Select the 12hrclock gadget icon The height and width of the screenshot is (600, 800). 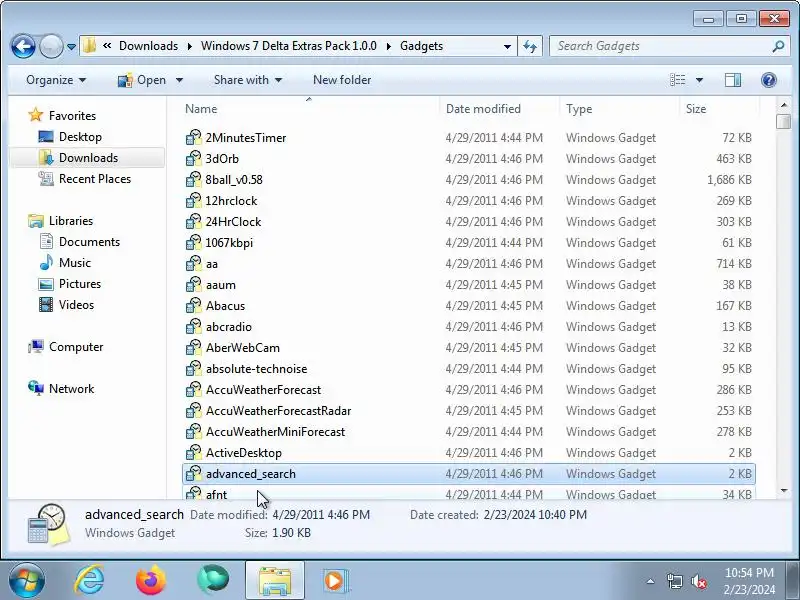coord(193,201)
